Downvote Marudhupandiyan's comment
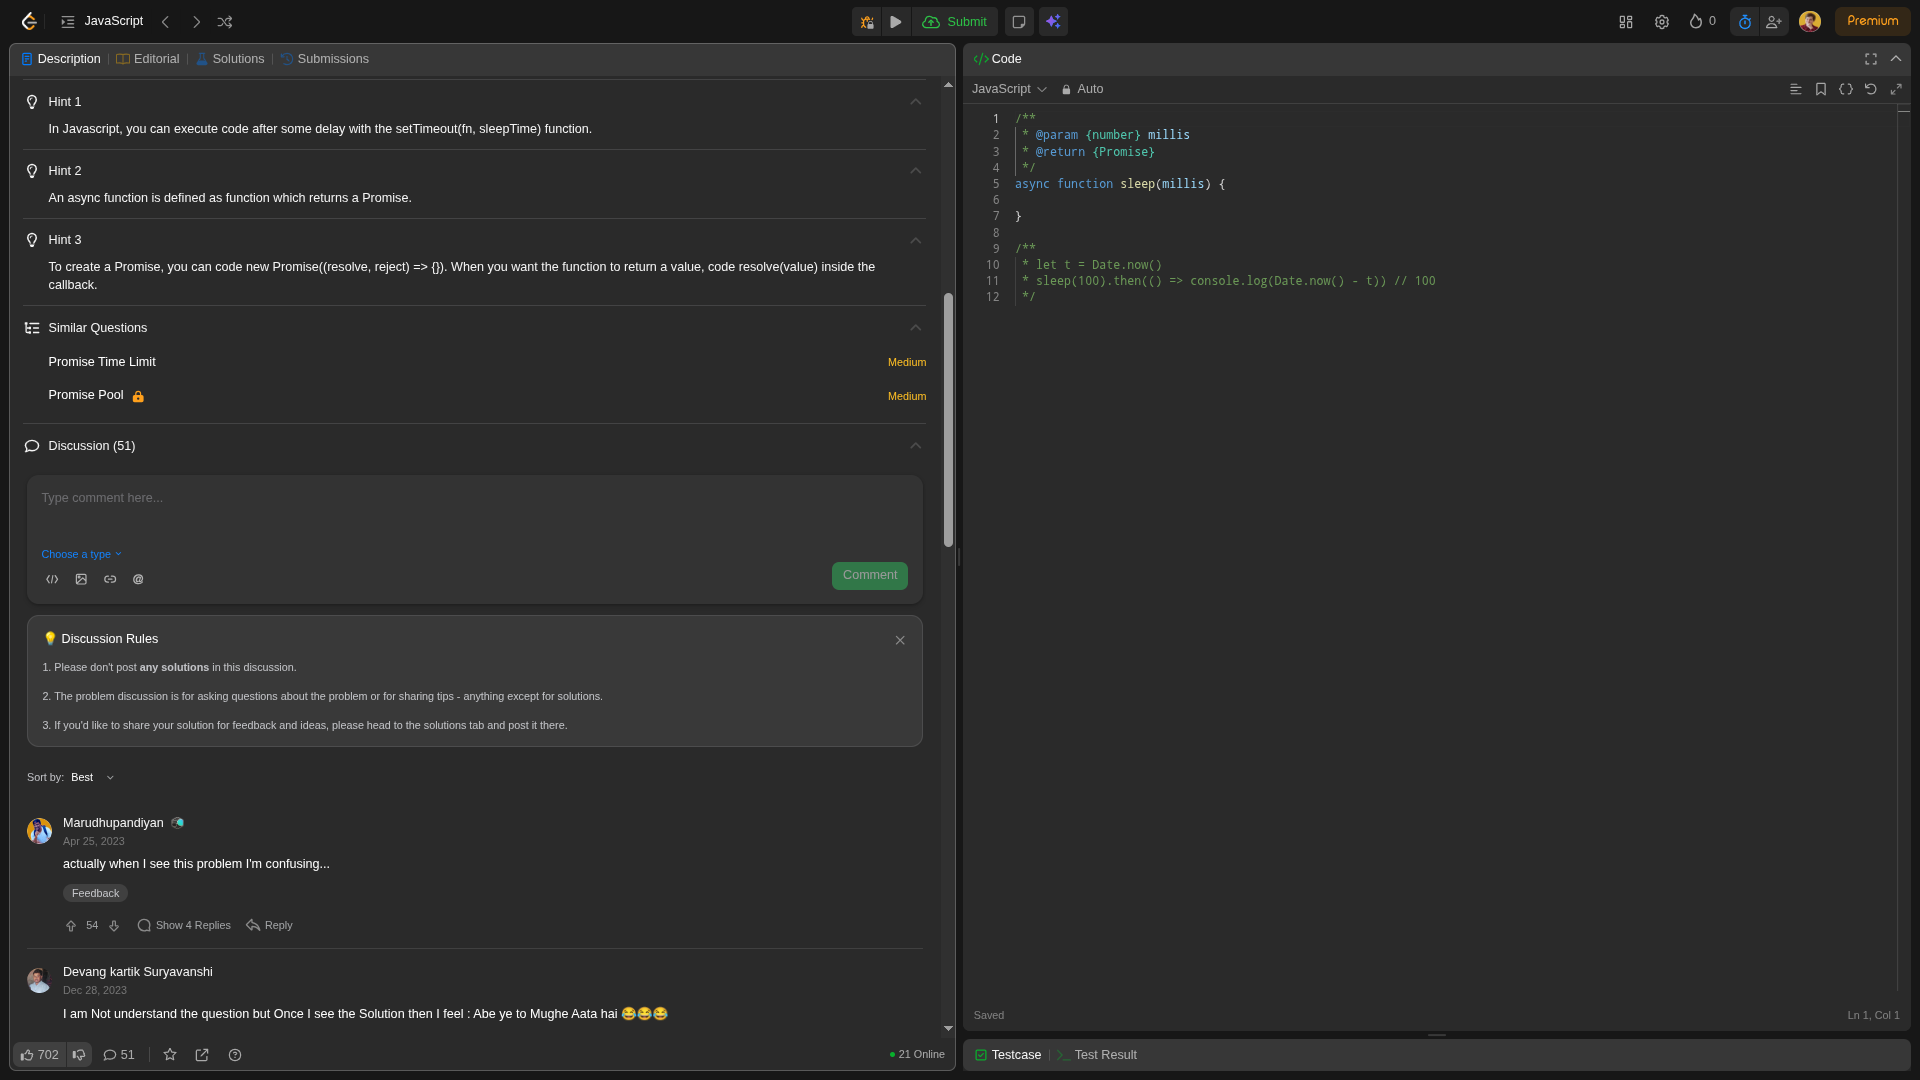Viewport: 1920px width, 1080px height. [114, 926]
